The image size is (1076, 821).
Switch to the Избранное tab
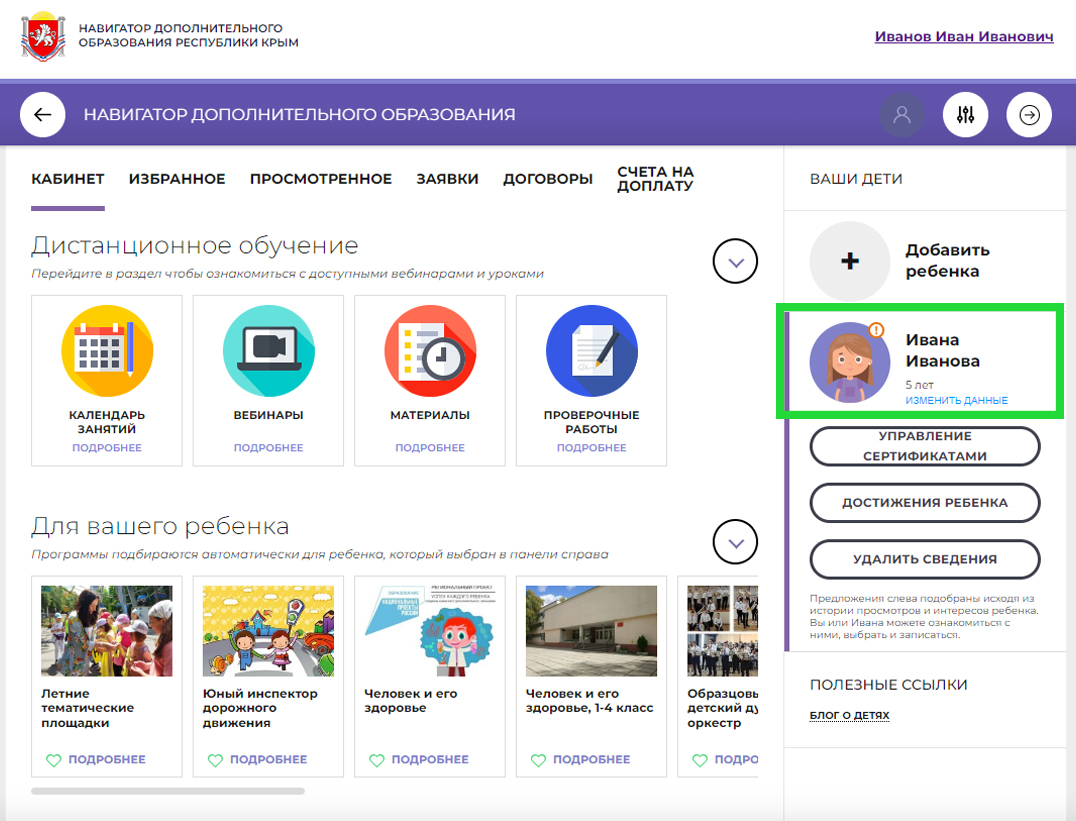pyautogui.click(x=177, y=179)
